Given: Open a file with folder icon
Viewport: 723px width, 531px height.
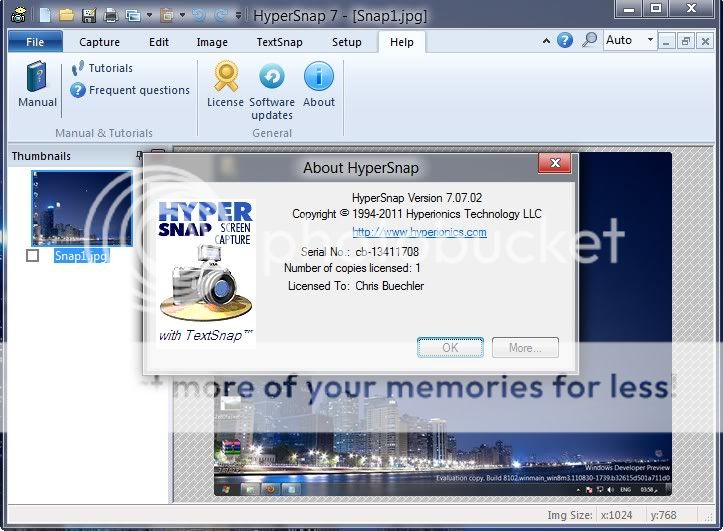Looking at the screenshot, I should pos(66,15).
